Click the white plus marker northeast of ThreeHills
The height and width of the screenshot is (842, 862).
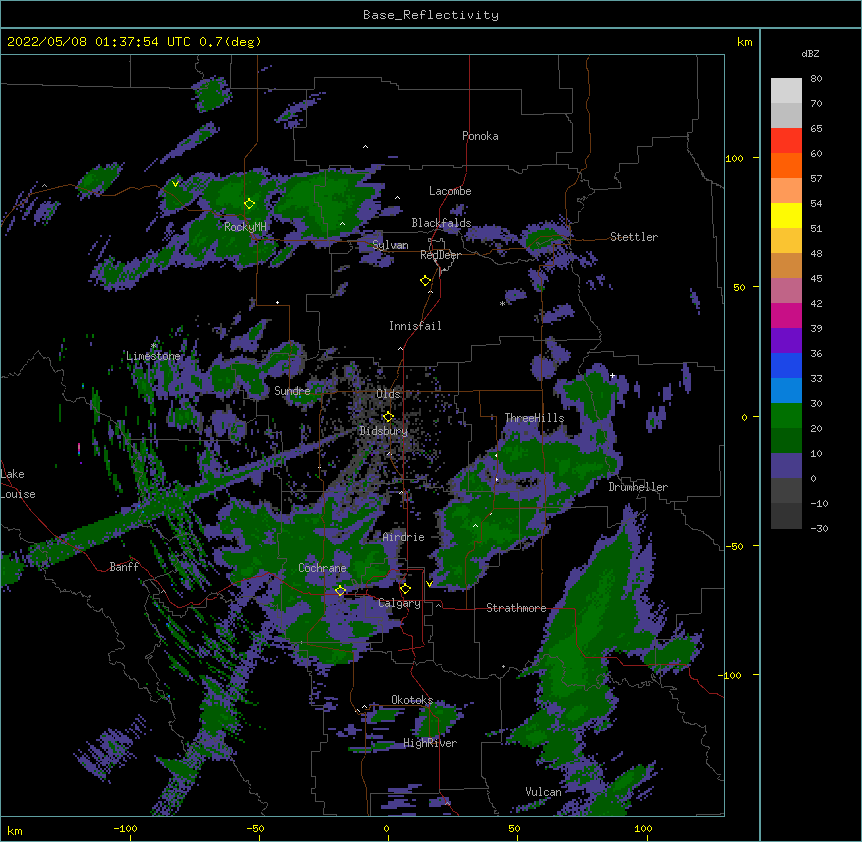[612, 376]
